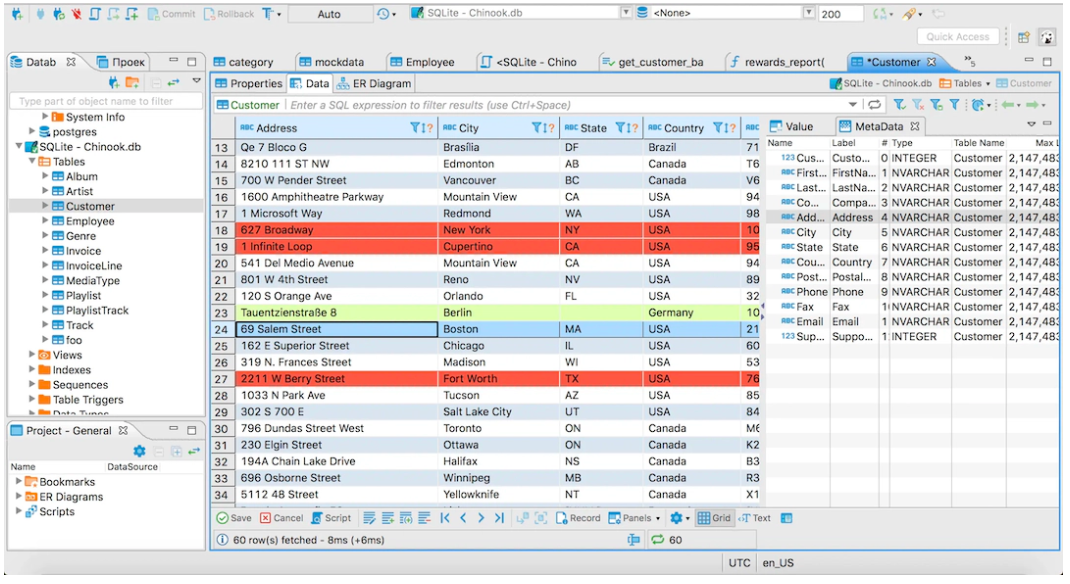Switch to the Value panel tab
This screenshot has height=584, width=1070.
[x=792, y=126]
